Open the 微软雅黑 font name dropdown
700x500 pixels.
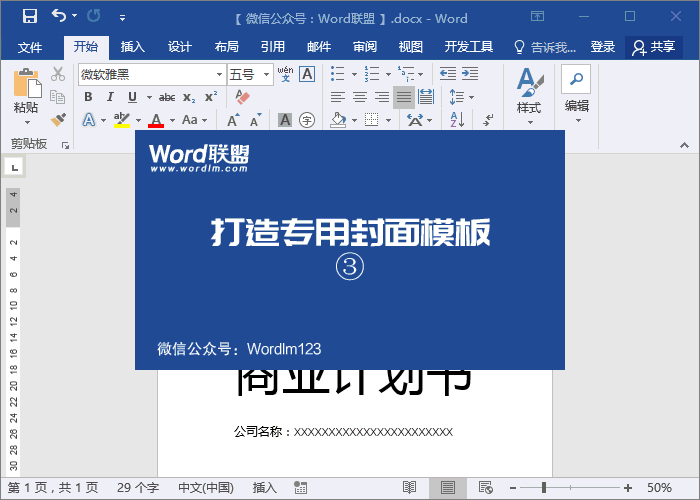219,75
